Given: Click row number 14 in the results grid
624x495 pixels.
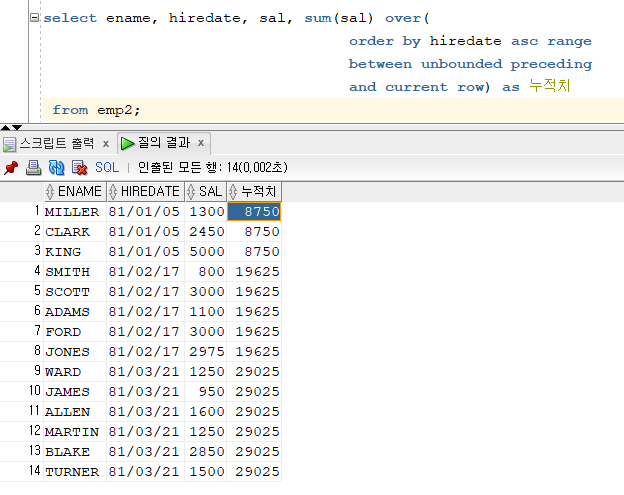Looking at the screenshot, I should (x=35, y=471).
